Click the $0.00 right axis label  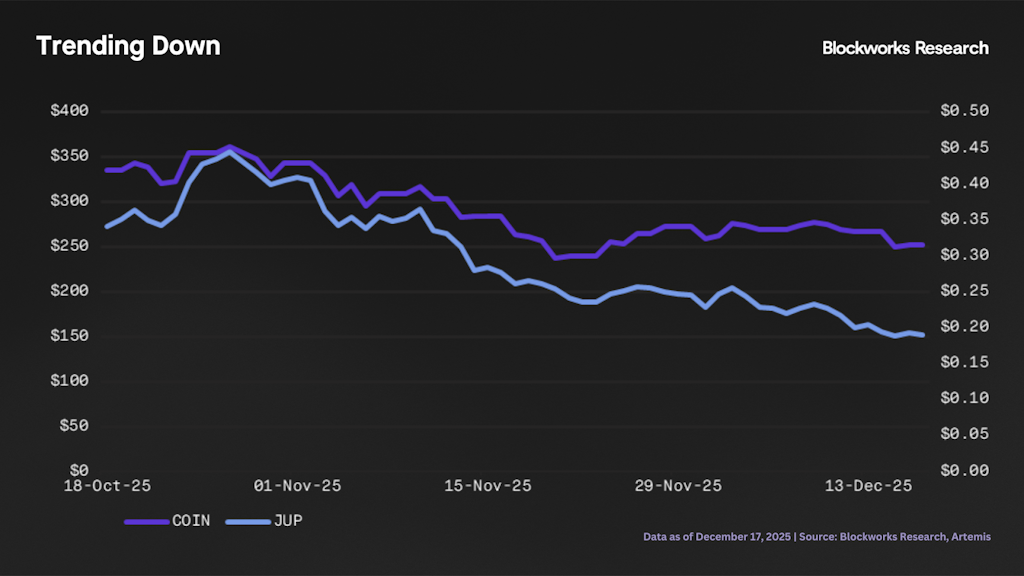click(x=964, y=470)
